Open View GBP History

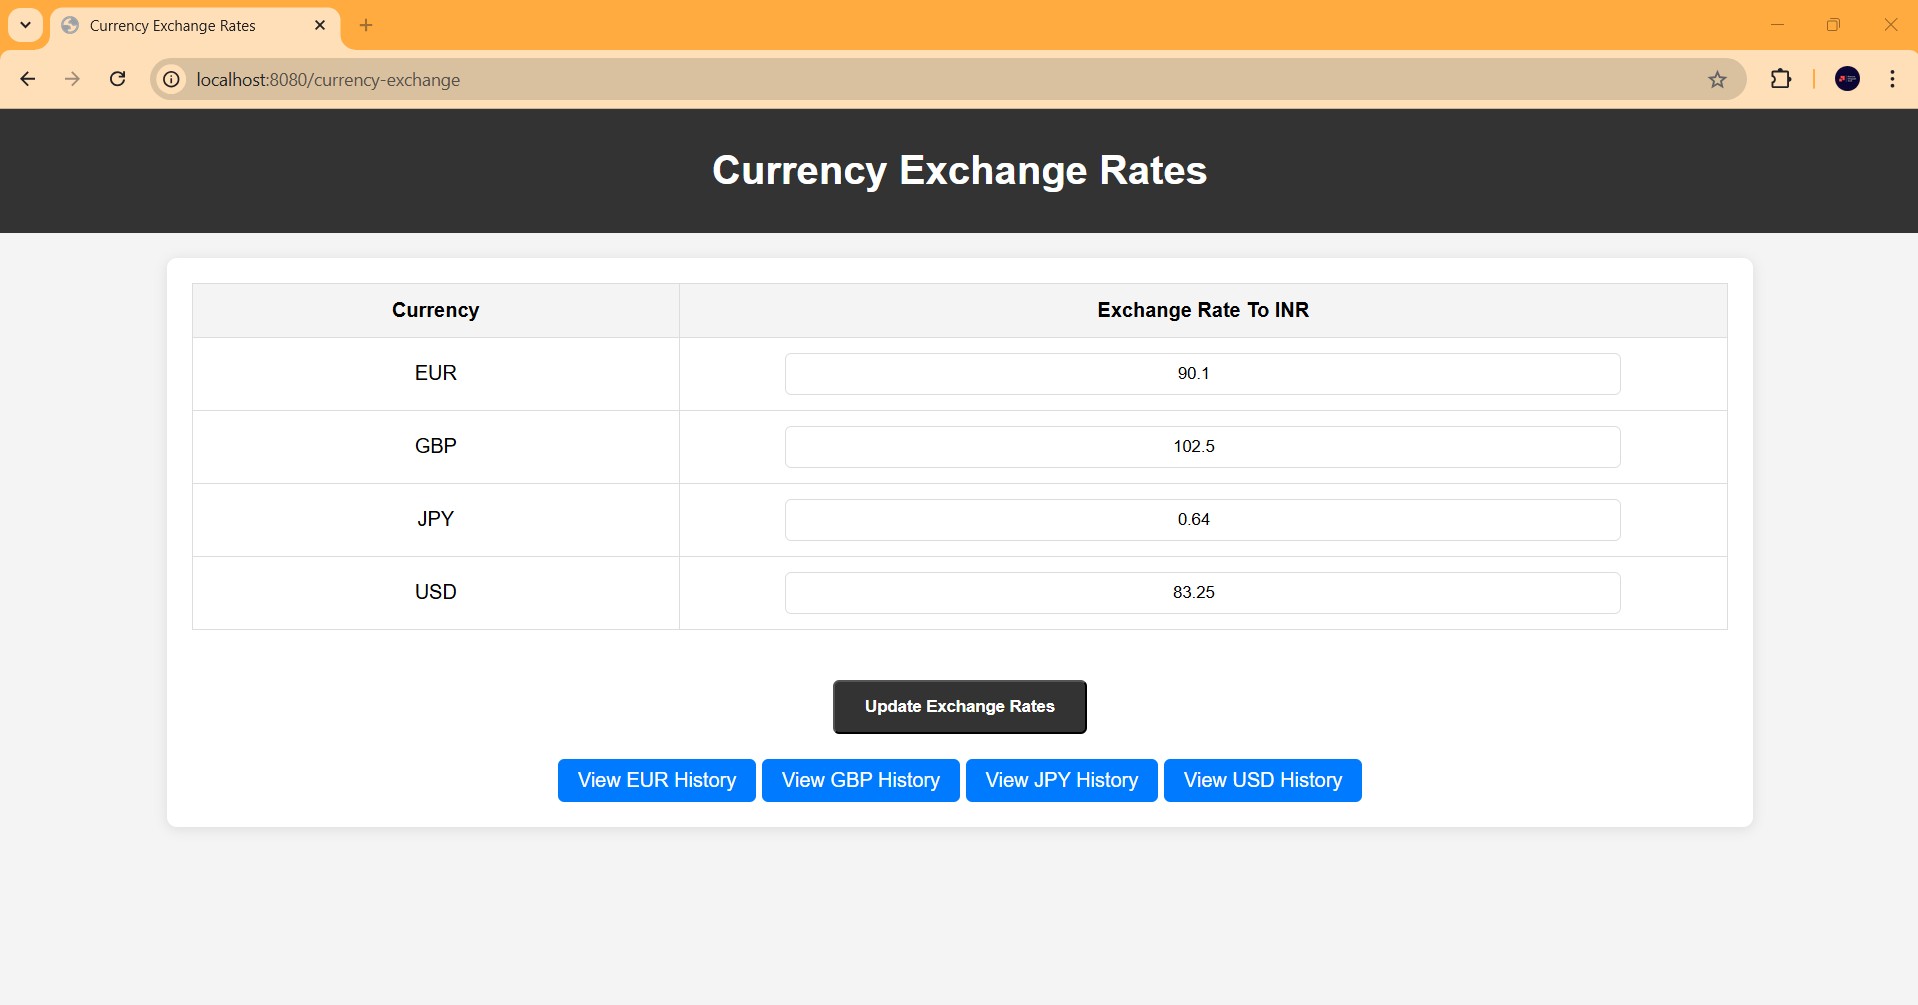tap(861, 780)
